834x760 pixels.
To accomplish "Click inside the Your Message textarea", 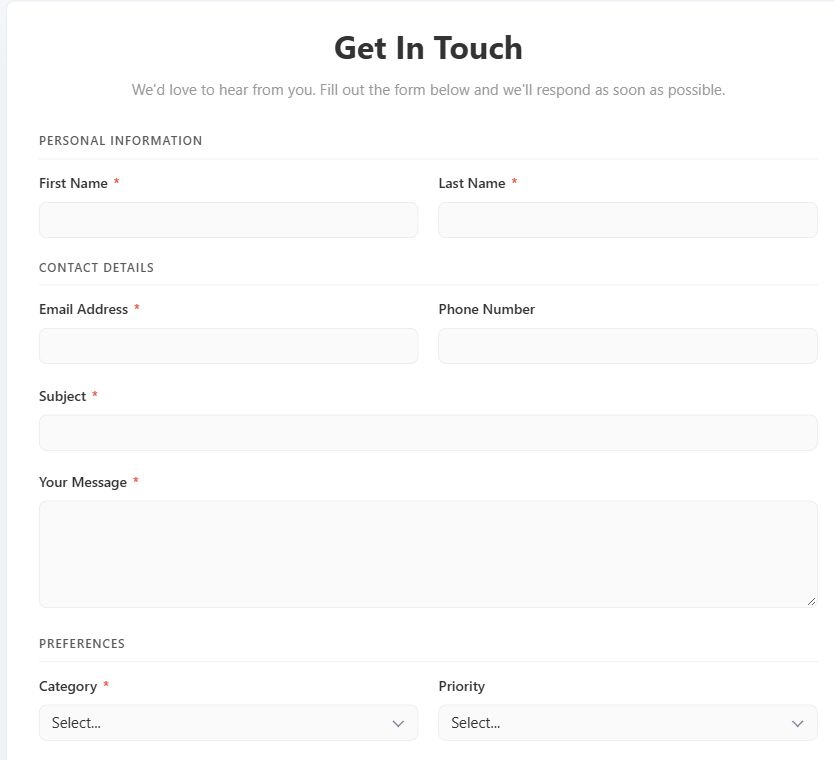I will pos(428,554).
